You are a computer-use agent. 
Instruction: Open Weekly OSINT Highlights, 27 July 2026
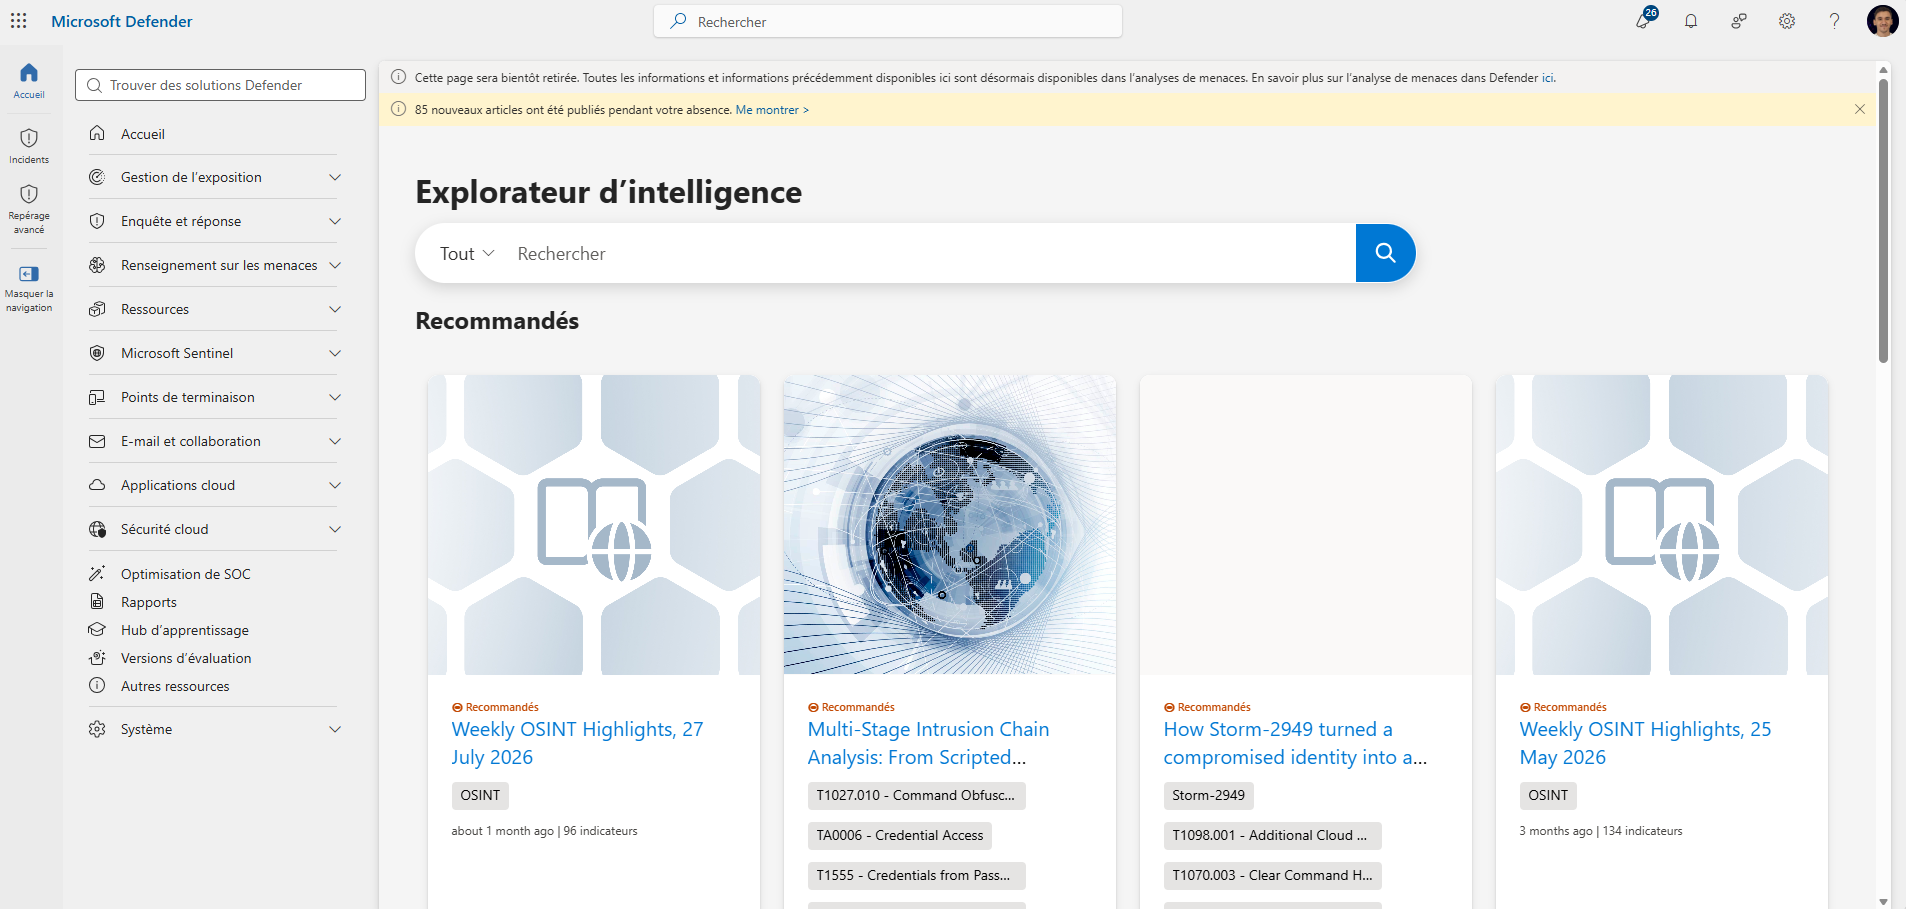tap(577, 743)
